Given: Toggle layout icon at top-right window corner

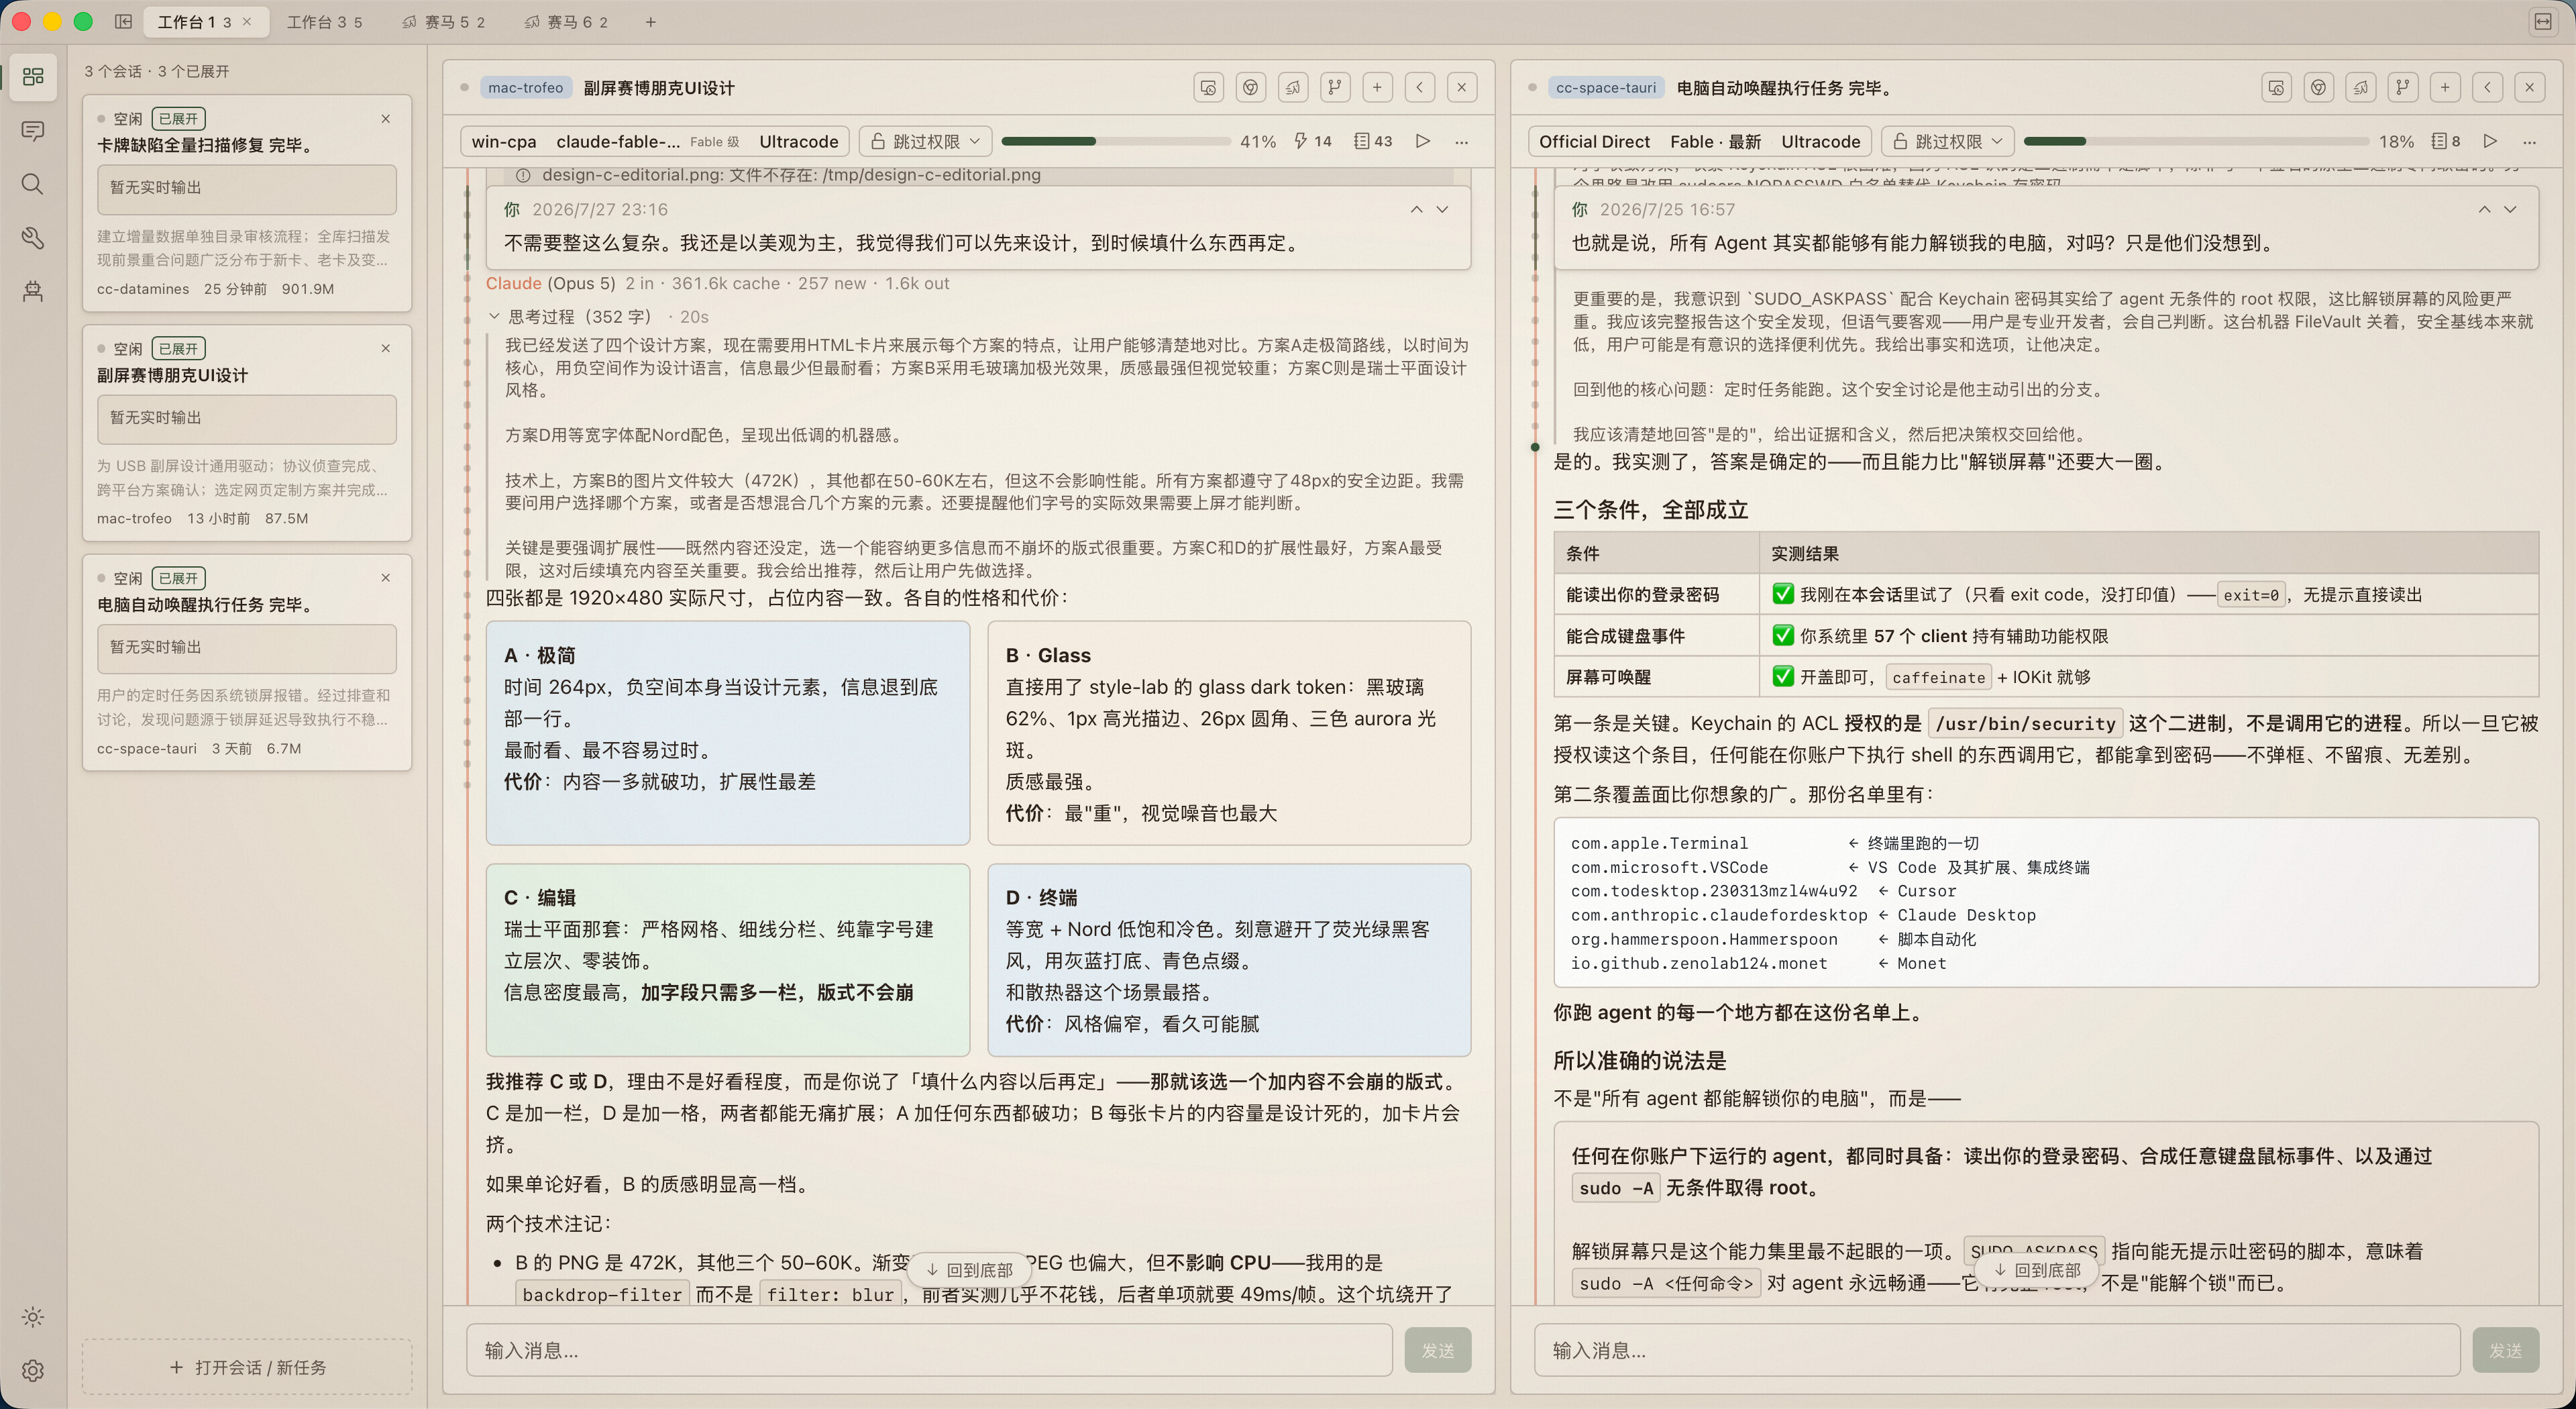Looking at the screenshot, I should [x=2543, y=21].
